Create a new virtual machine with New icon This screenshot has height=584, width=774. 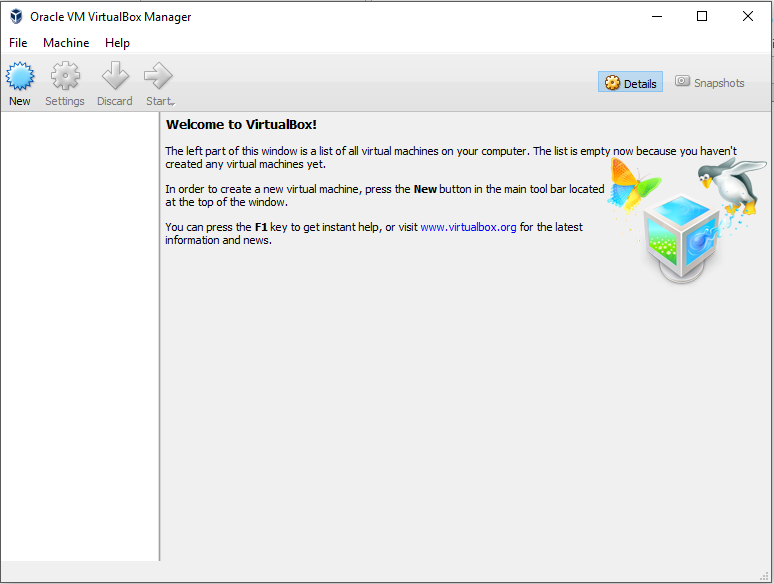point(20,76)
